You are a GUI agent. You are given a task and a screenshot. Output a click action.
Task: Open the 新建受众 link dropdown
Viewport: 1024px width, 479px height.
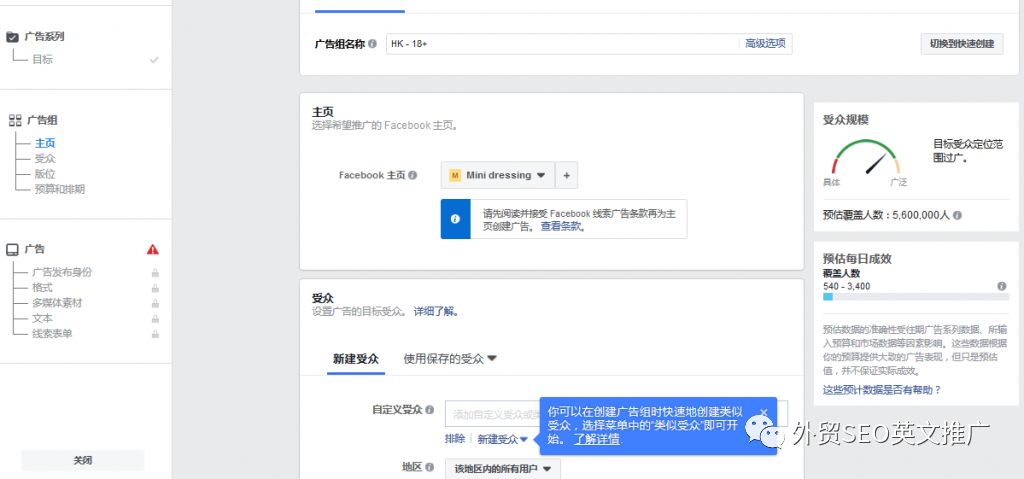502,440
